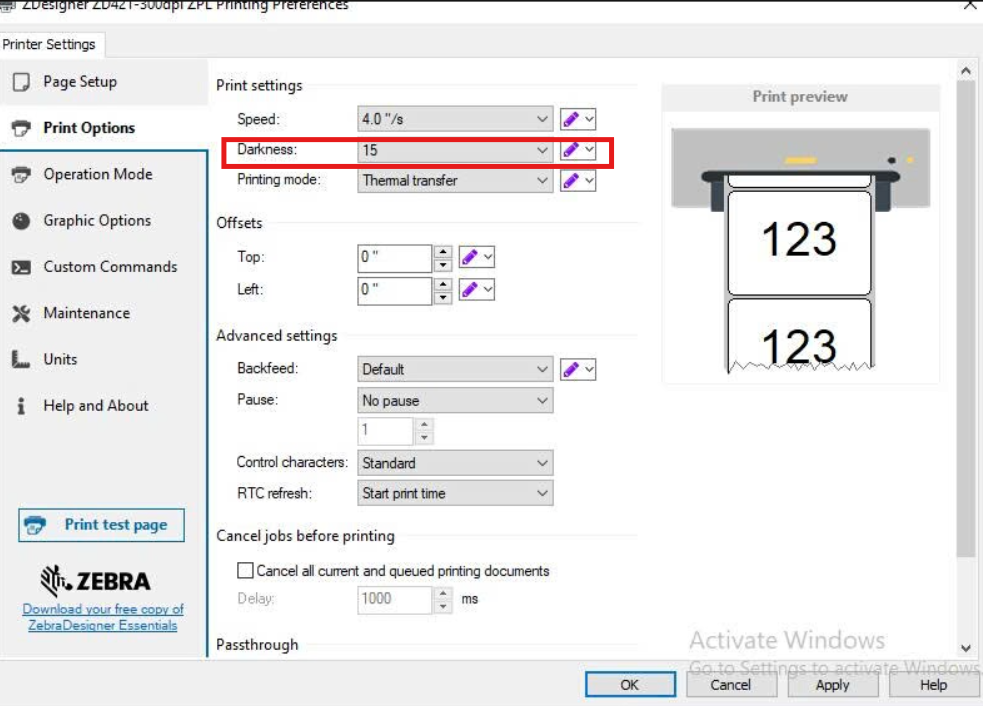Click the pencil icon beside Darkness
983x706 pixels.
(x=570, y=150)
